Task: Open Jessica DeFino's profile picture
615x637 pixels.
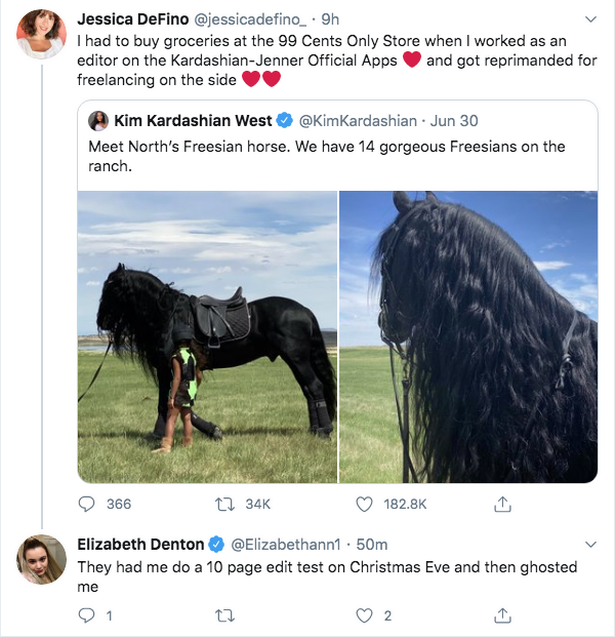Action: point(42,35)
